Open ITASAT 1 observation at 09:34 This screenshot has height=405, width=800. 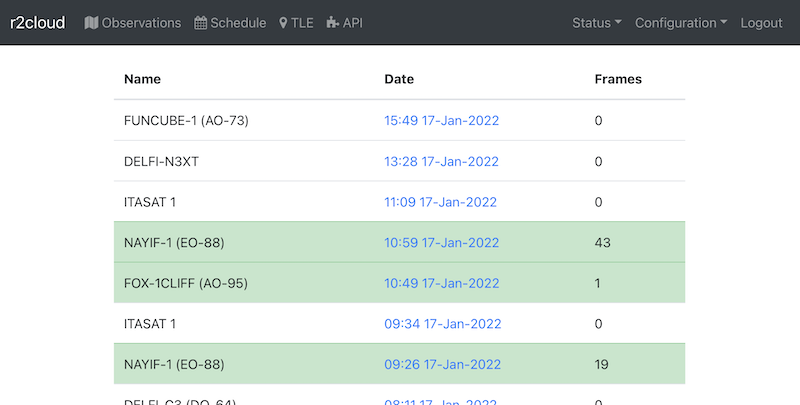442,324
